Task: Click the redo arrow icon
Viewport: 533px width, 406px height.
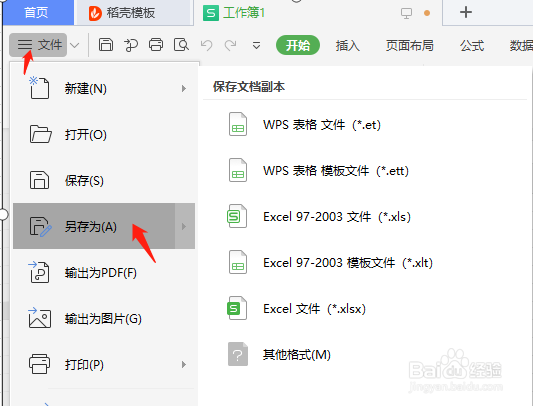Action: pos(230,45)
